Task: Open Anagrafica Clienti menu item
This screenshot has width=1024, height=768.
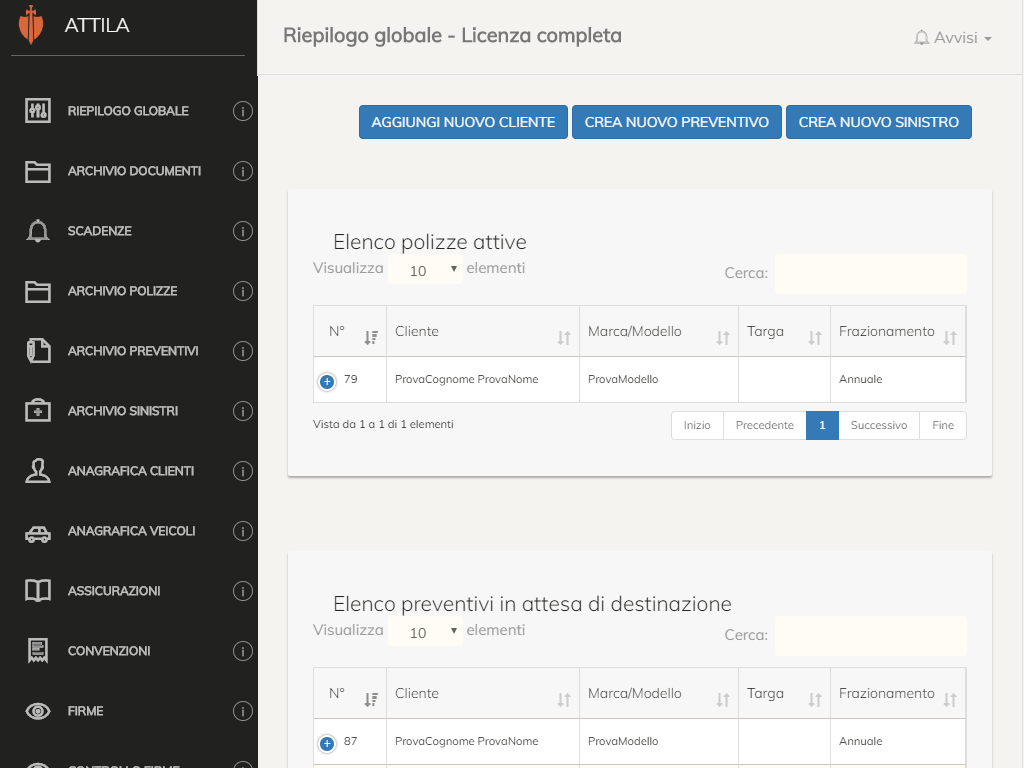Action: pyautogui.click(x=131, y=471)
